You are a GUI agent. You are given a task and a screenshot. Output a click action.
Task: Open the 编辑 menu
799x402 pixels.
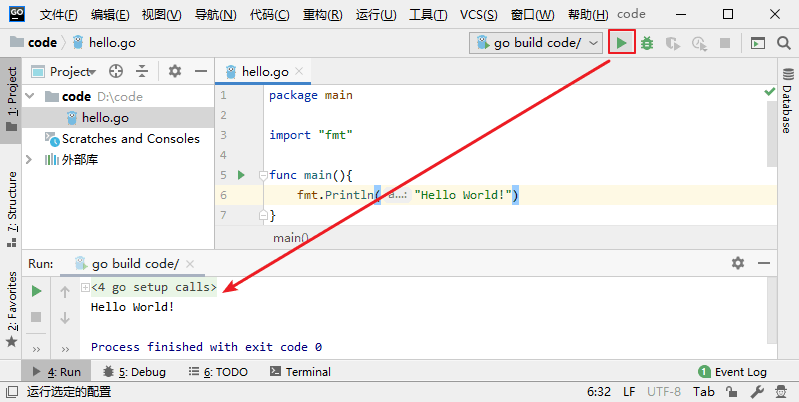(x=110, y=15)
